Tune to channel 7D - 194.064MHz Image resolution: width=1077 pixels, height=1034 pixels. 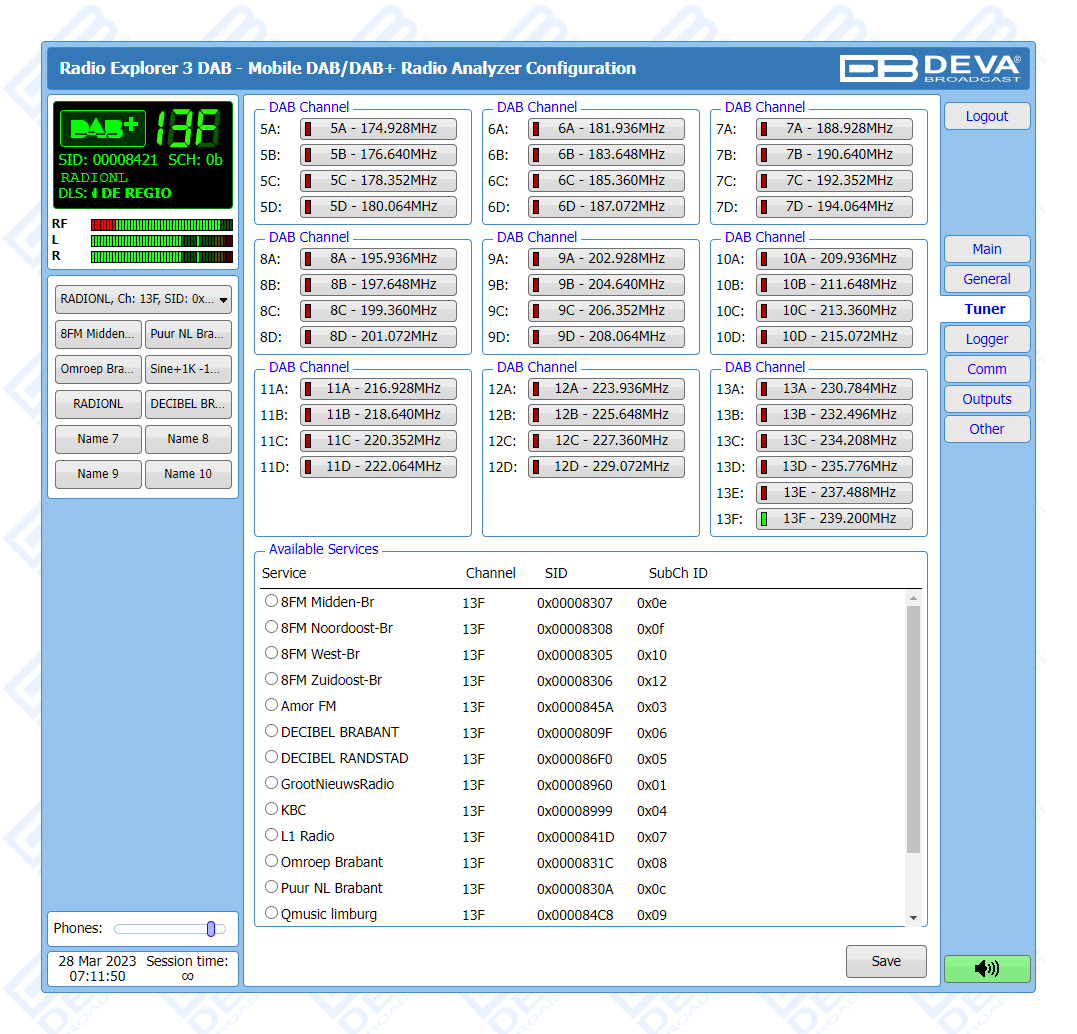point(834,207)
